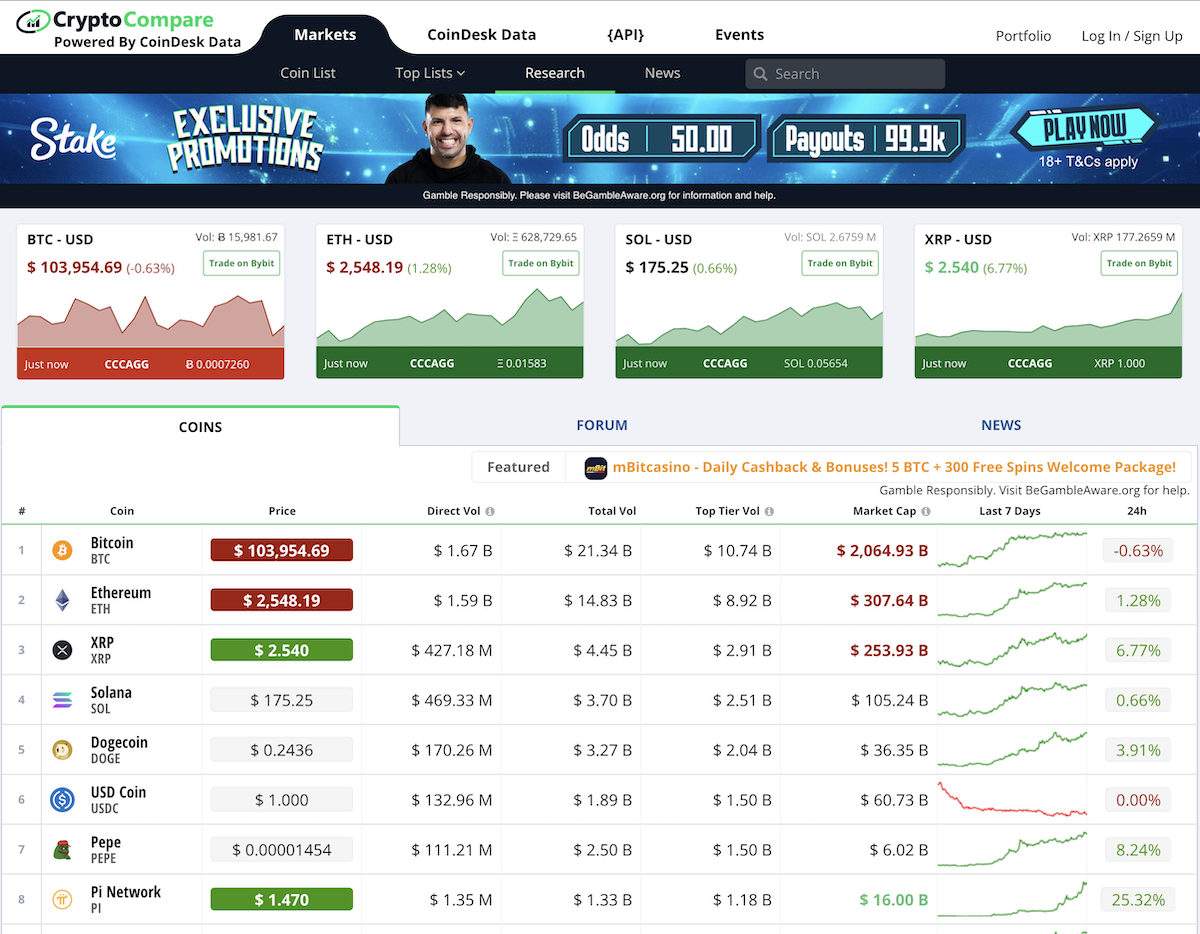
Task: Open the mBitcasino featured promotion link
Action: (x=894, y=467)
